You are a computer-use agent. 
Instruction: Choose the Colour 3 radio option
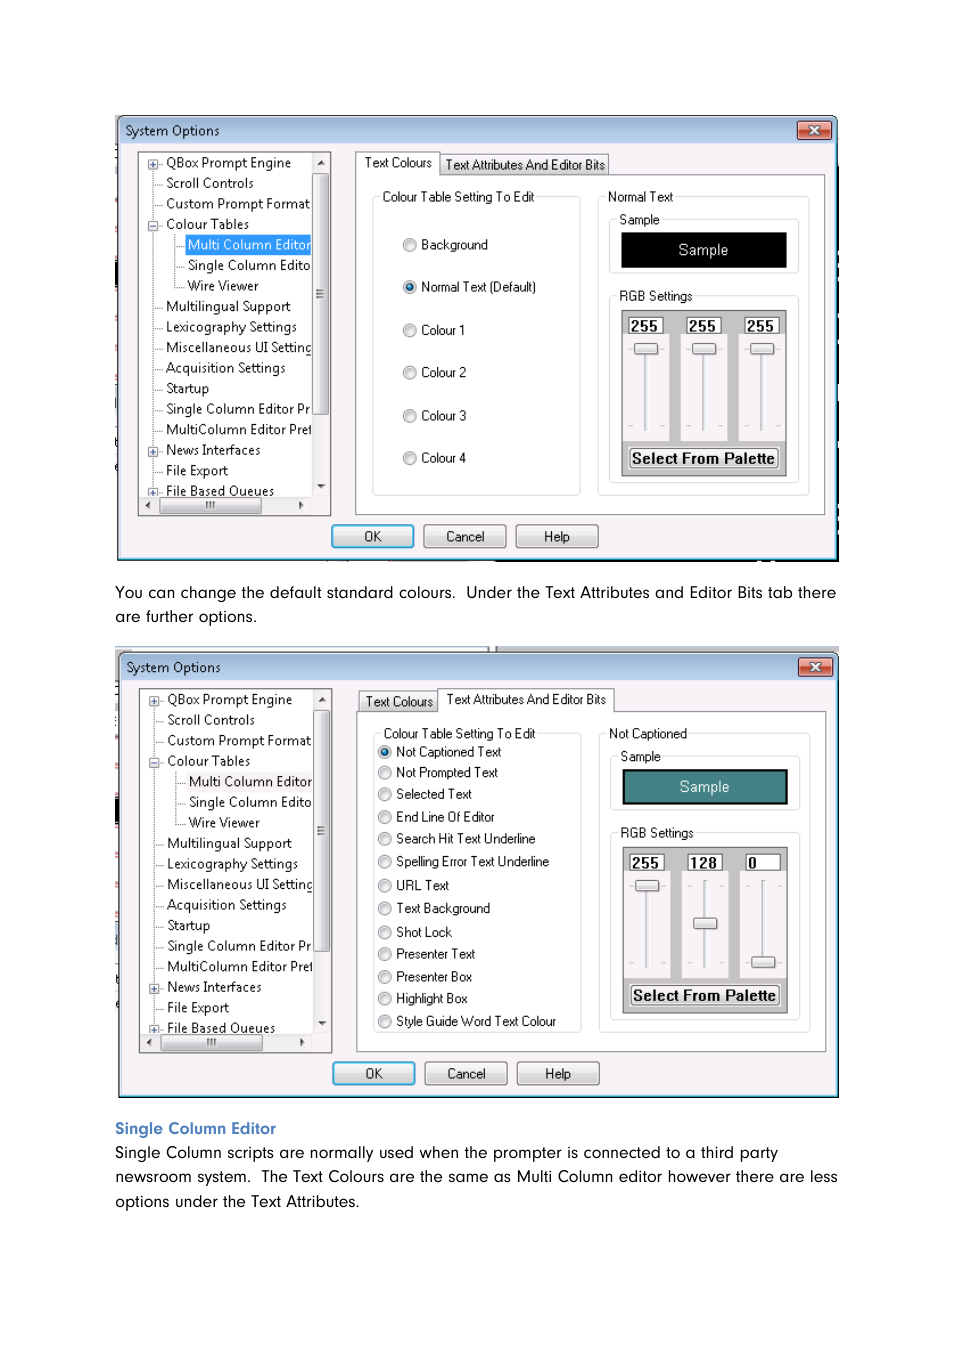(409, 416)
